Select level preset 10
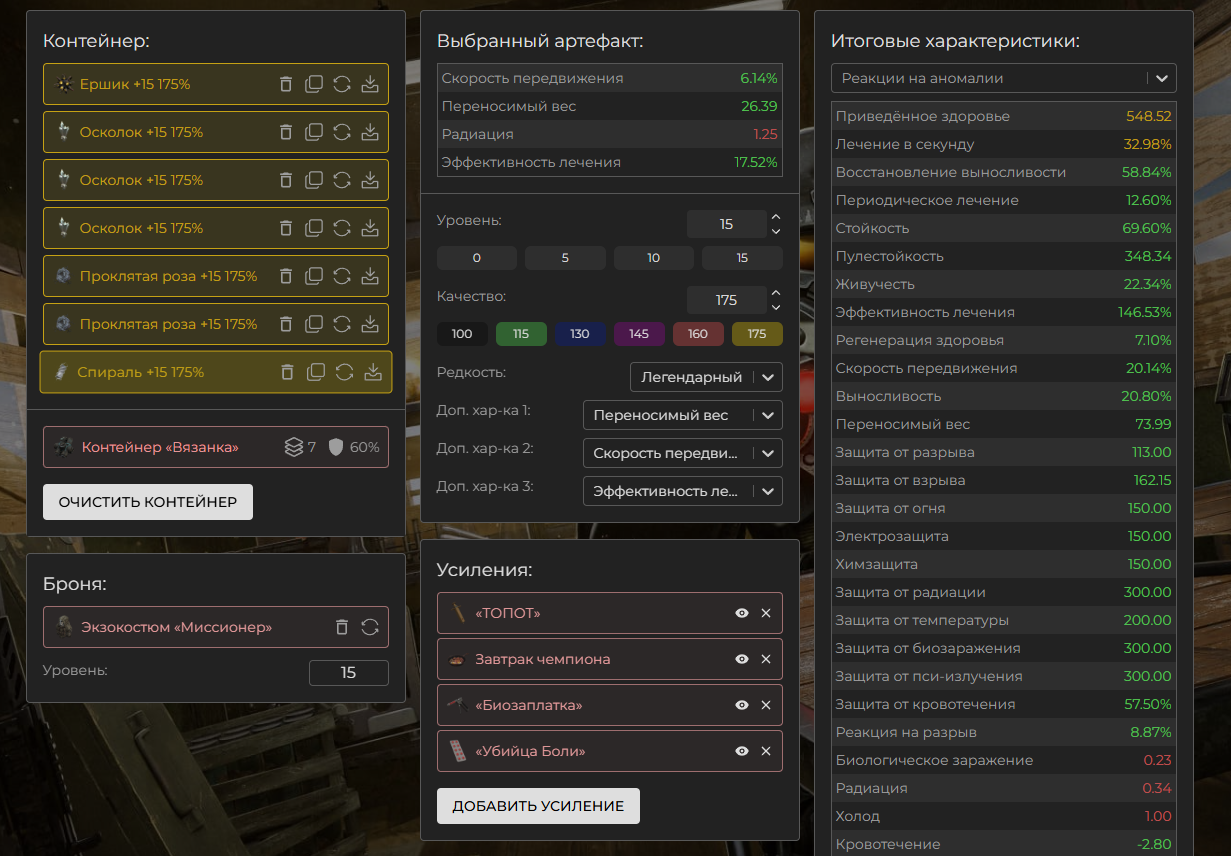1231x856 pixels. pyautogui.click(x=654, y=258)
